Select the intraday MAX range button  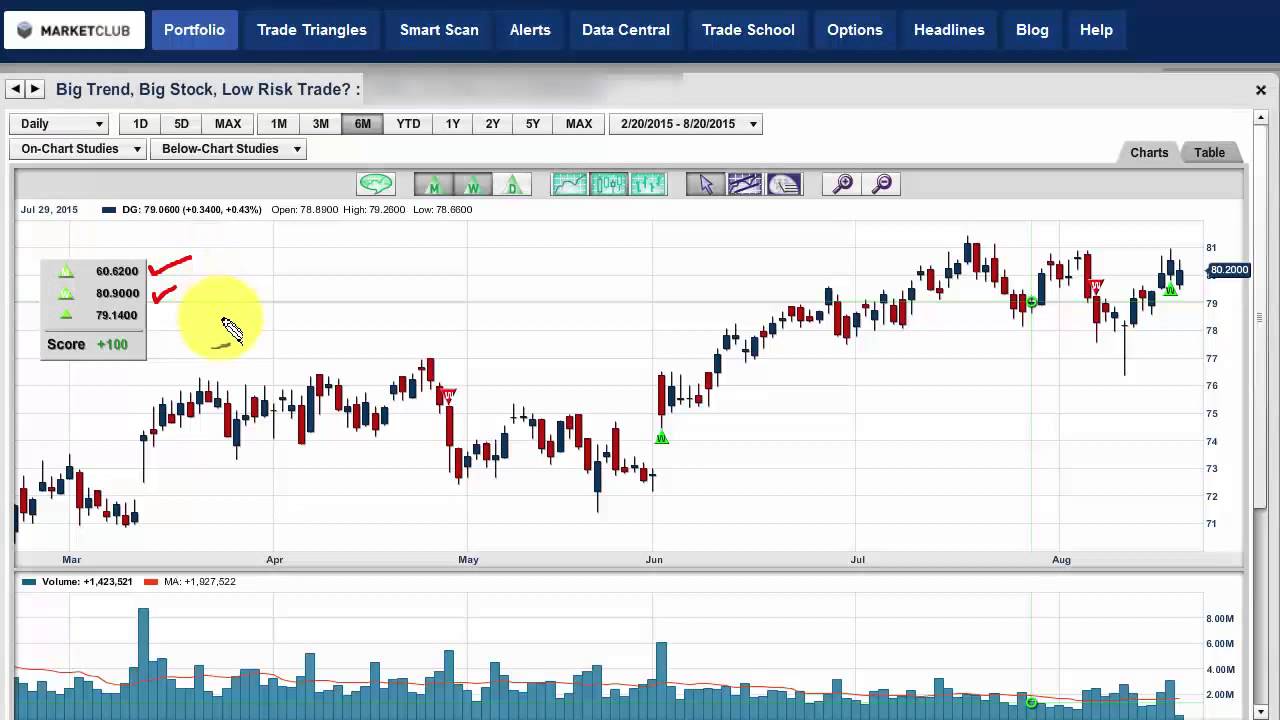pos(228,124)
